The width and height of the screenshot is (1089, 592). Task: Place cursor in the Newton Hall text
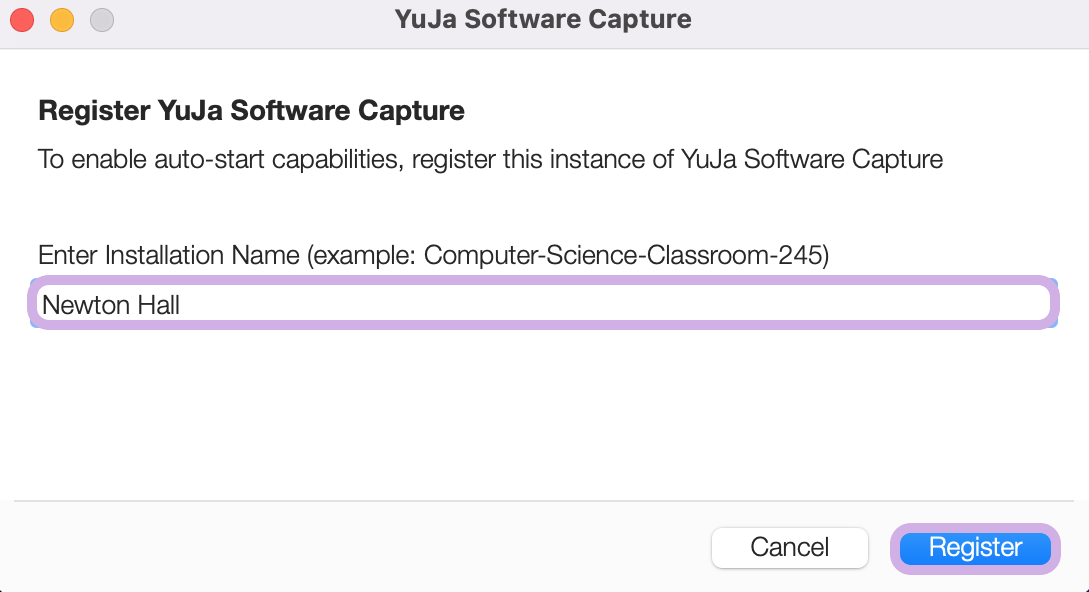pyautogui.click(x=111, y=304)
